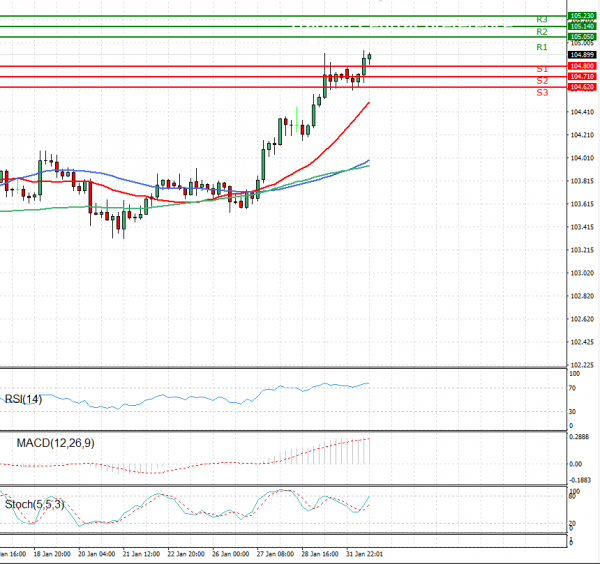The image size is (600, 564).
Task: Click the 0.2888 MACD axis value
Action: [x=579, y=437]
